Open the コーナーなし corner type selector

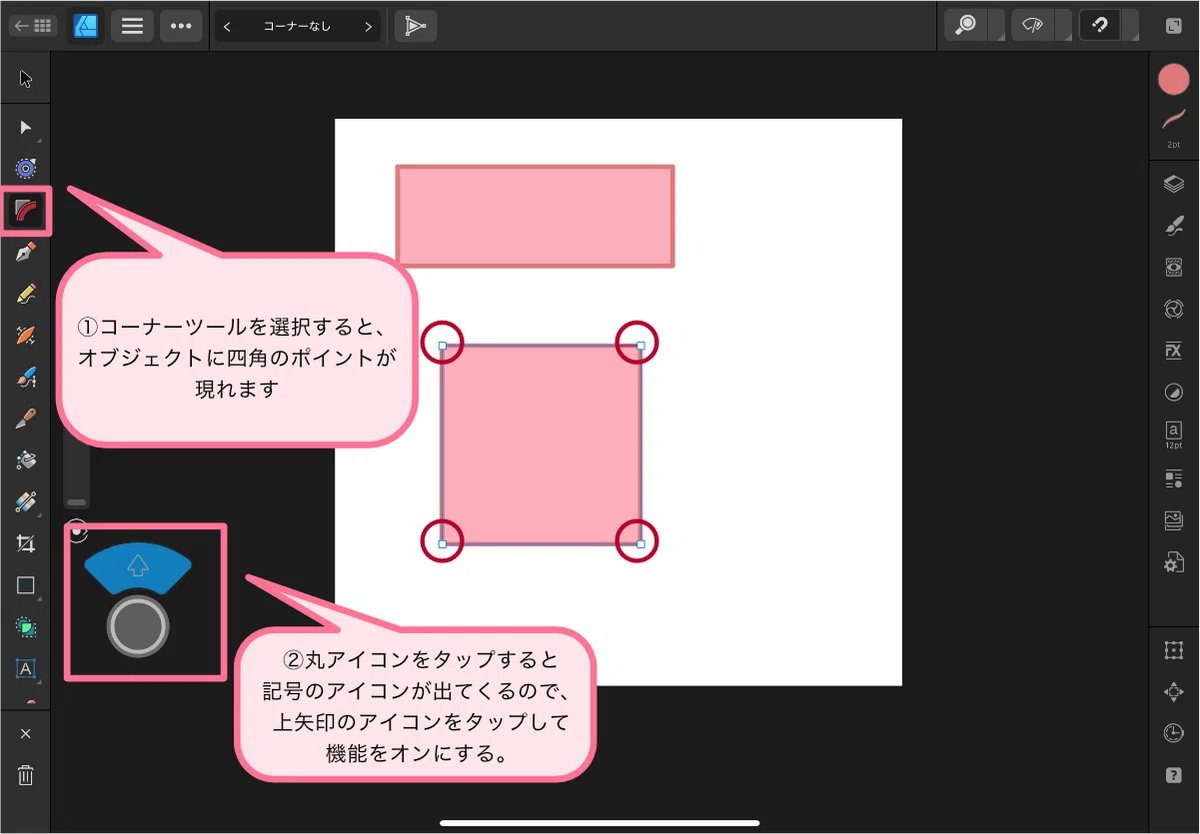tap(297, 27)
